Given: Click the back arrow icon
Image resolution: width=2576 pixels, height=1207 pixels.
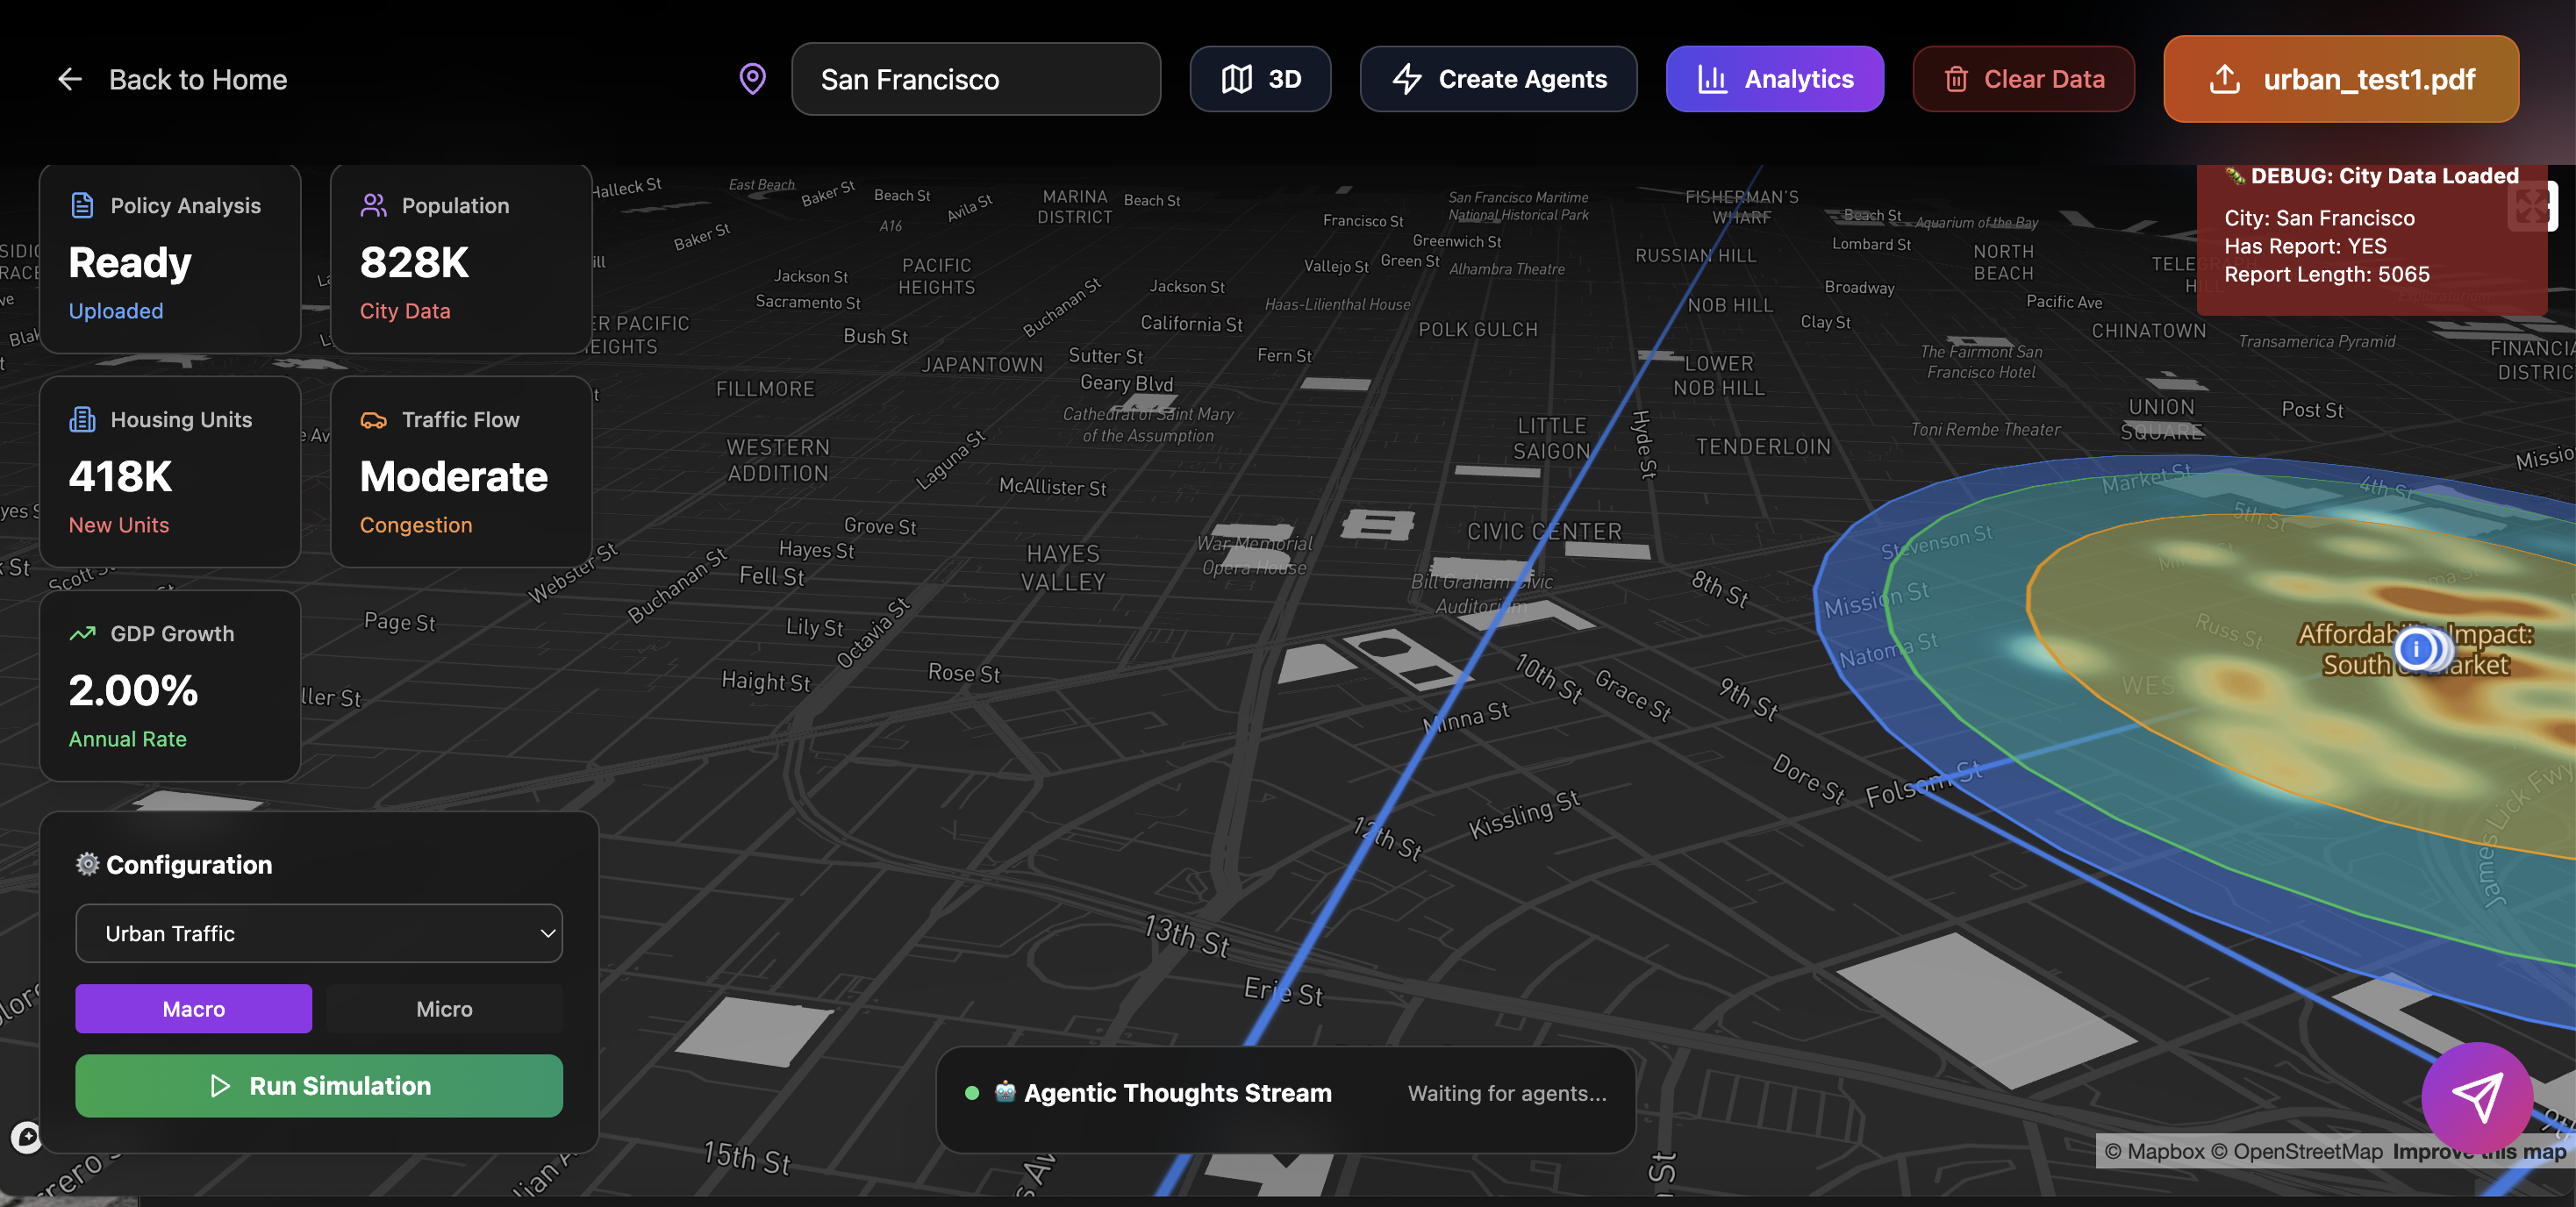Looking at the screenshot, I should [x=69, y=79].
